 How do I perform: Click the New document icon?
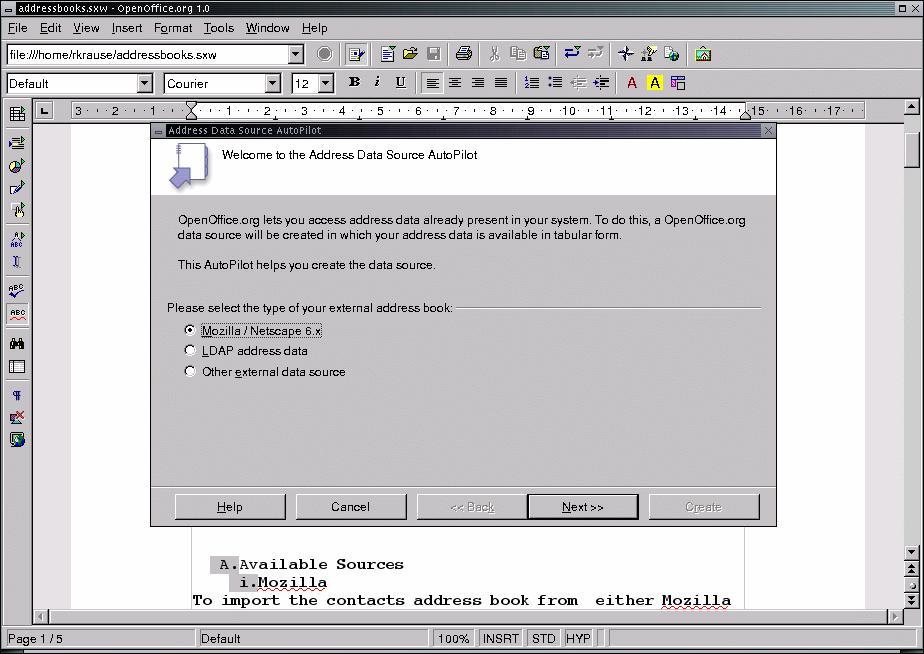click(387, 54)
